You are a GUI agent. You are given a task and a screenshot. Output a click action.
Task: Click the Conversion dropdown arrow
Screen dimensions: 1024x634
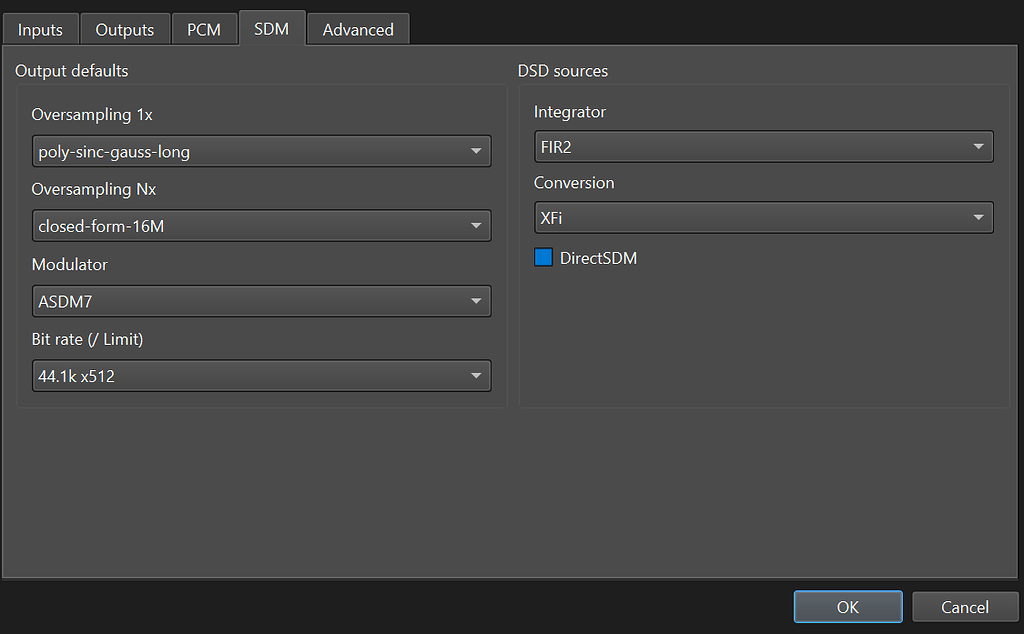point(979,217)
